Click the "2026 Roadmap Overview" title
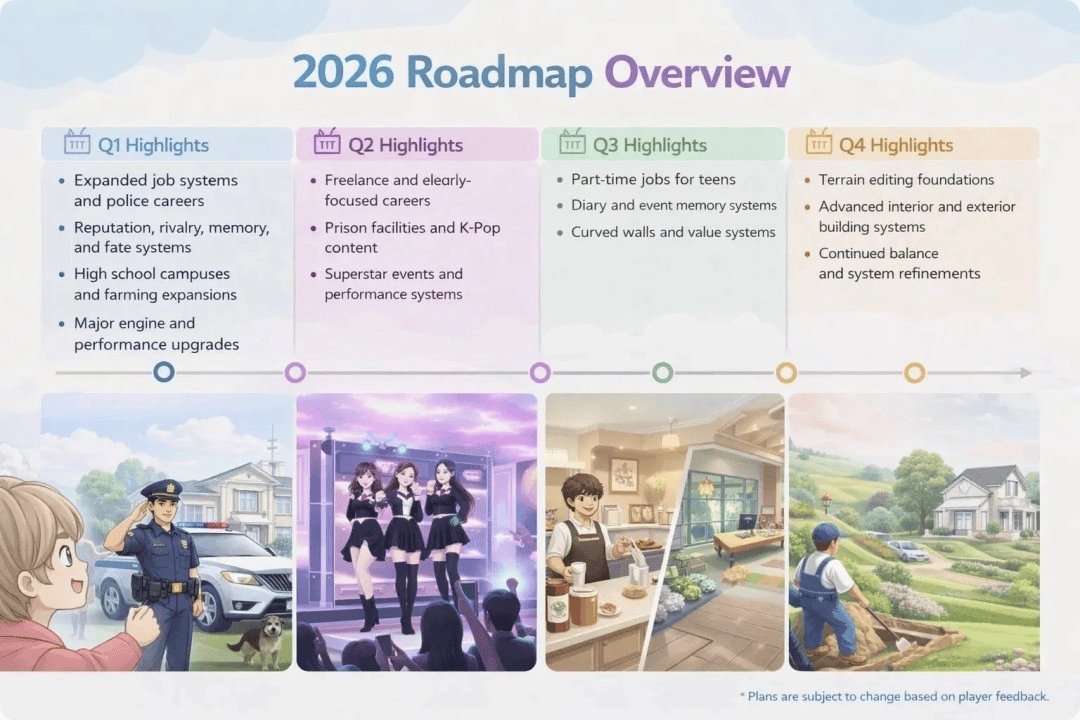 (541, 74)
